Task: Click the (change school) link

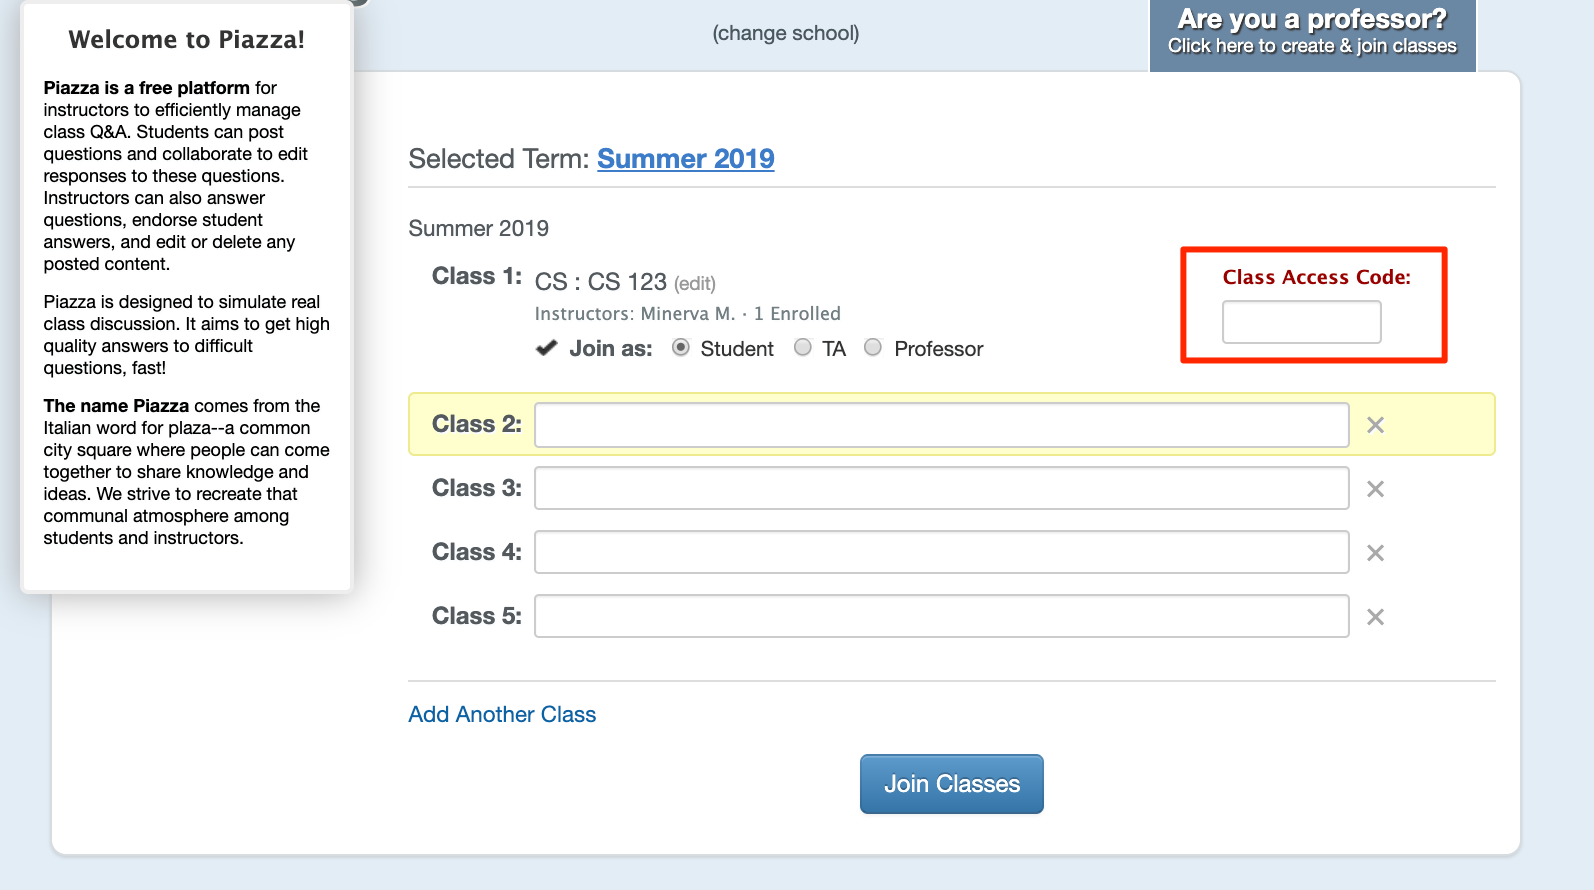Action: tap(786, 33)
